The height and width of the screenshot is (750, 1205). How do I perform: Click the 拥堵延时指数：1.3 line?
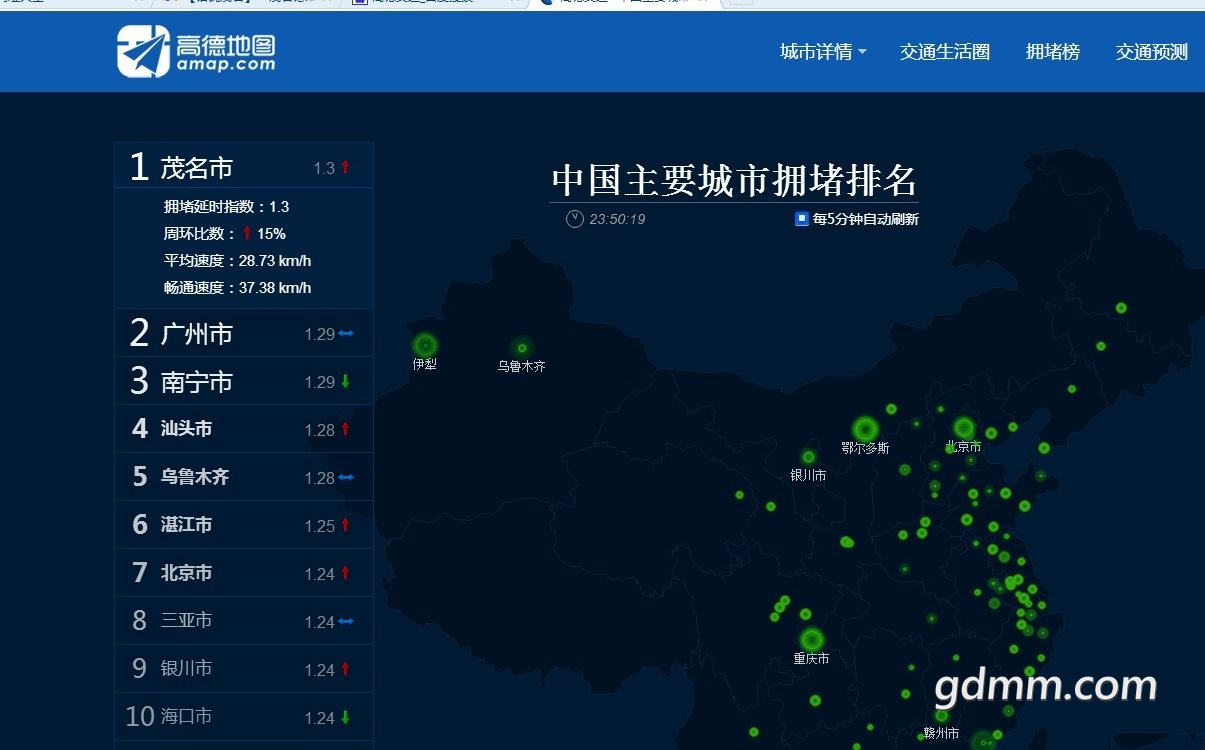point(227,207)
